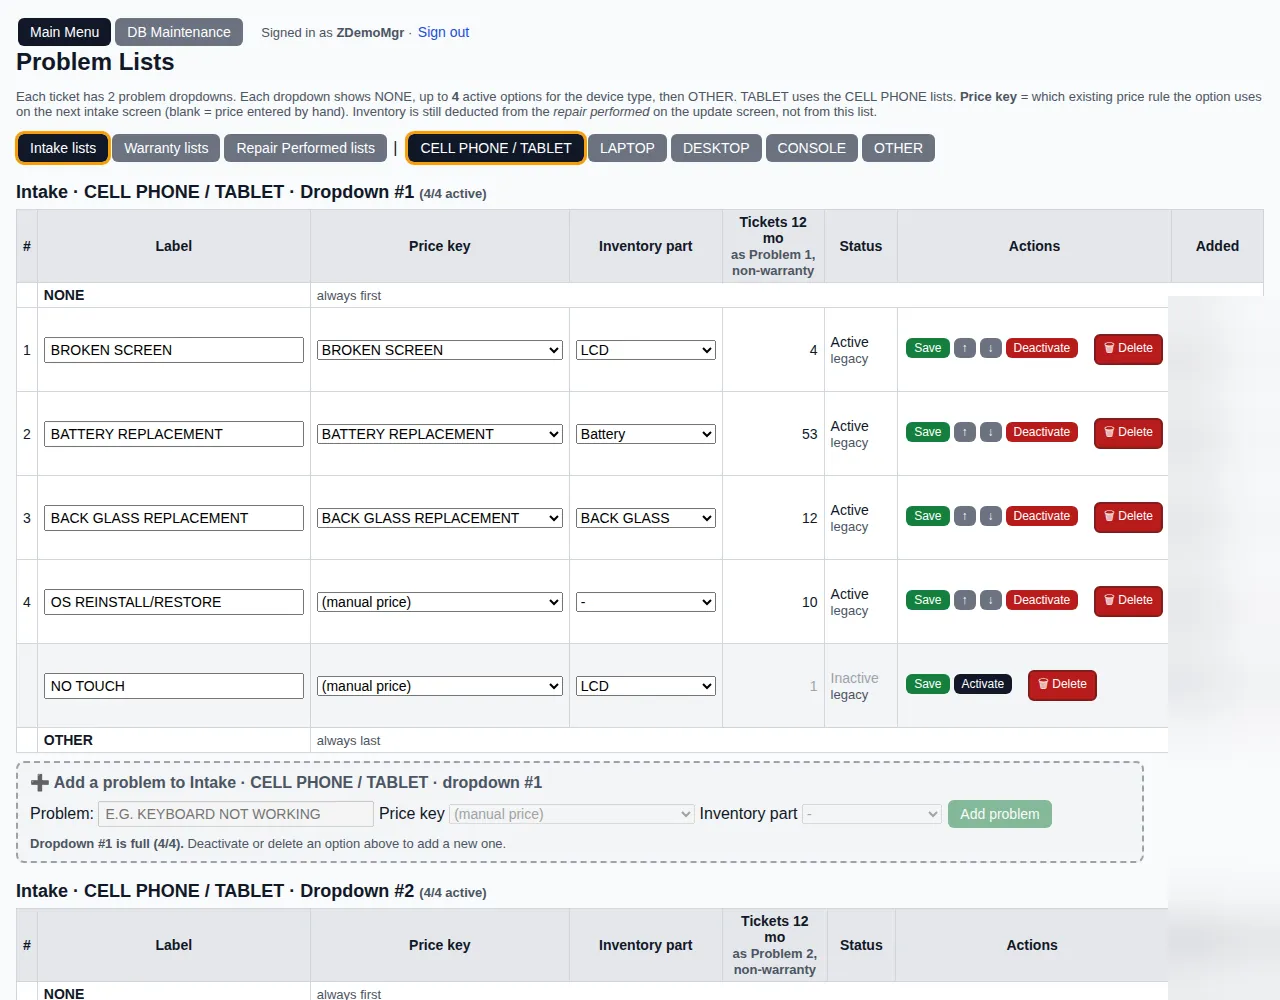
Task: Open the Battery inventory part dropdown
Action: tap(646, 434)
